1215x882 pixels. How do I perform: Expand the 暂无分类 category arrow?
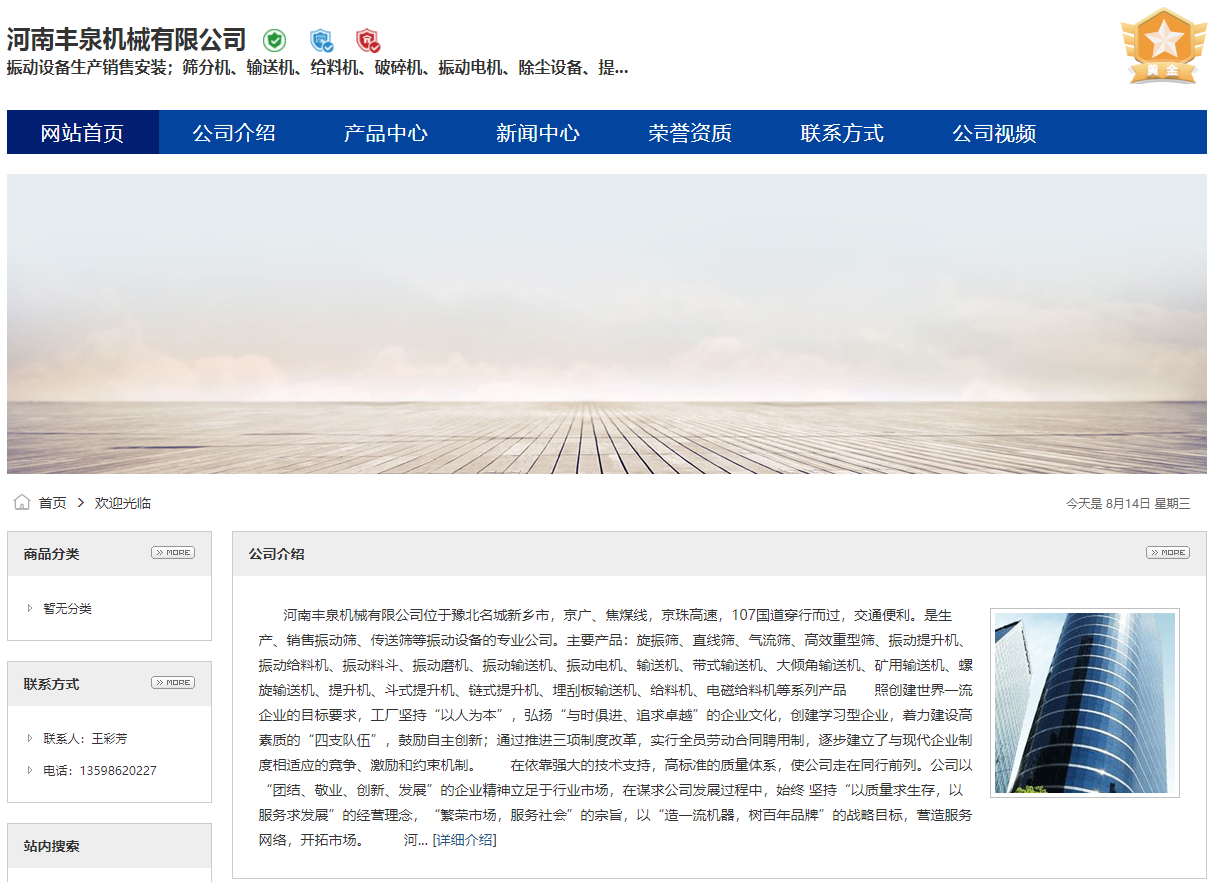(30, 608)
